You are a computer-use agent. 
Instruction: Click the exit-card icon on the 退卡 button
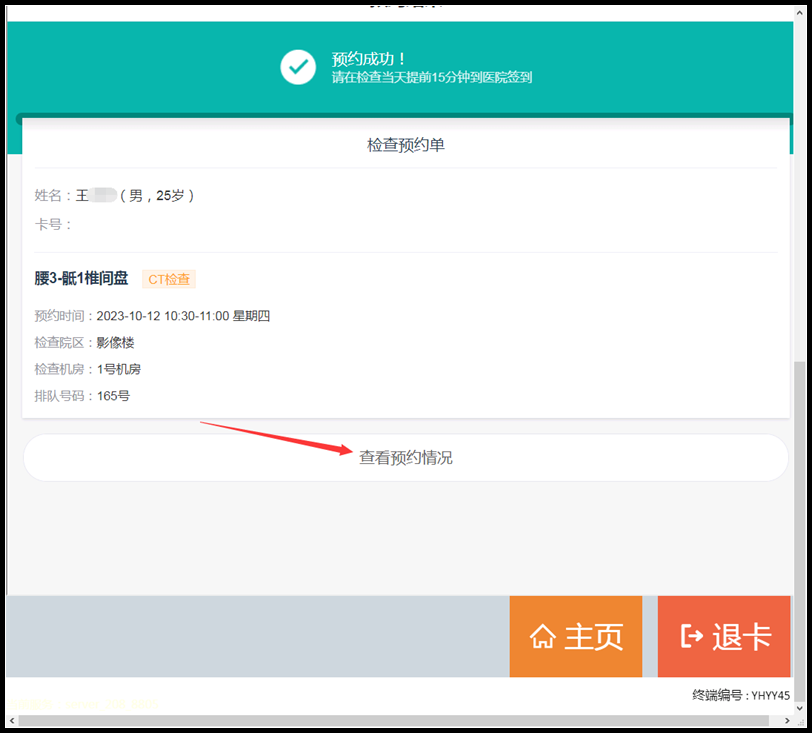(x=691, y=636)
